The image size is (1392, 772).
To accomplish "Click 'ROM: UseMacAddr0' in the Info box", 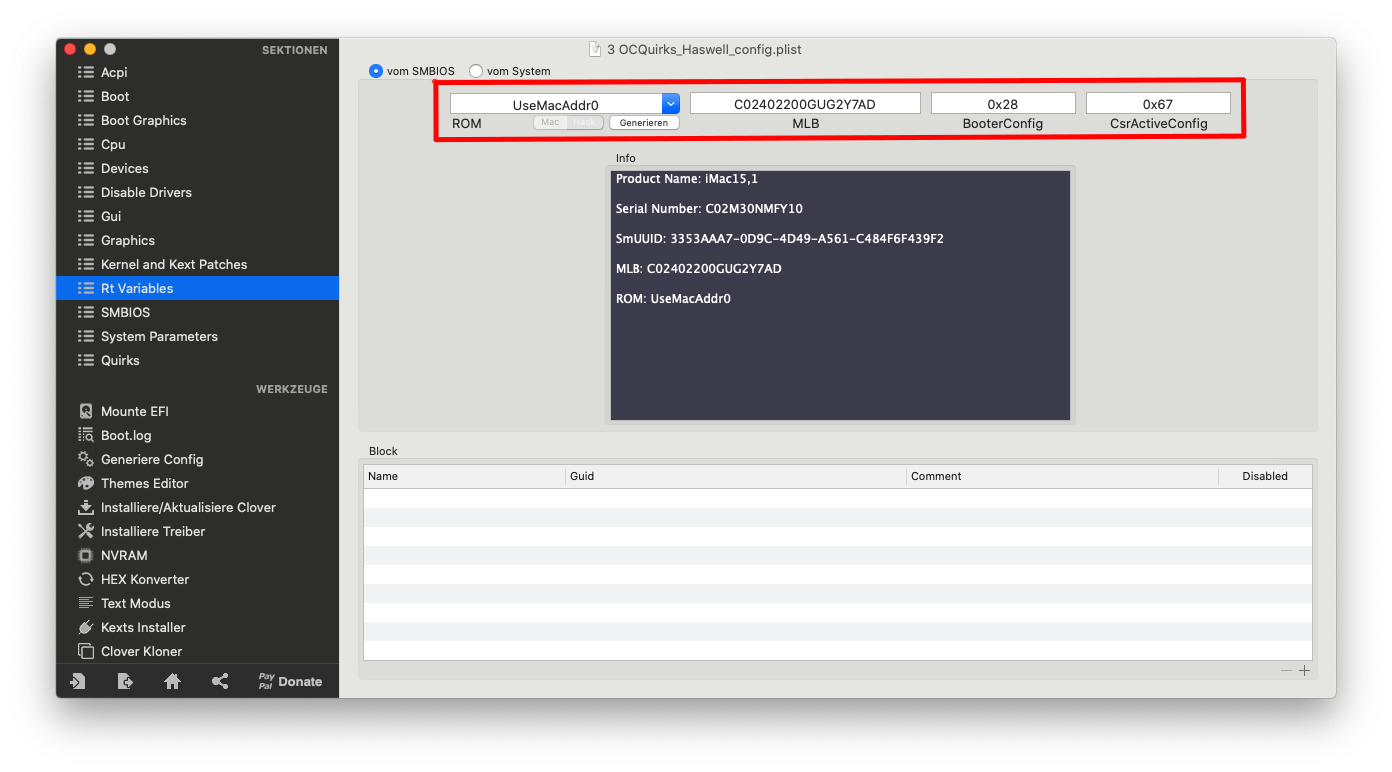I will (673, 299).
